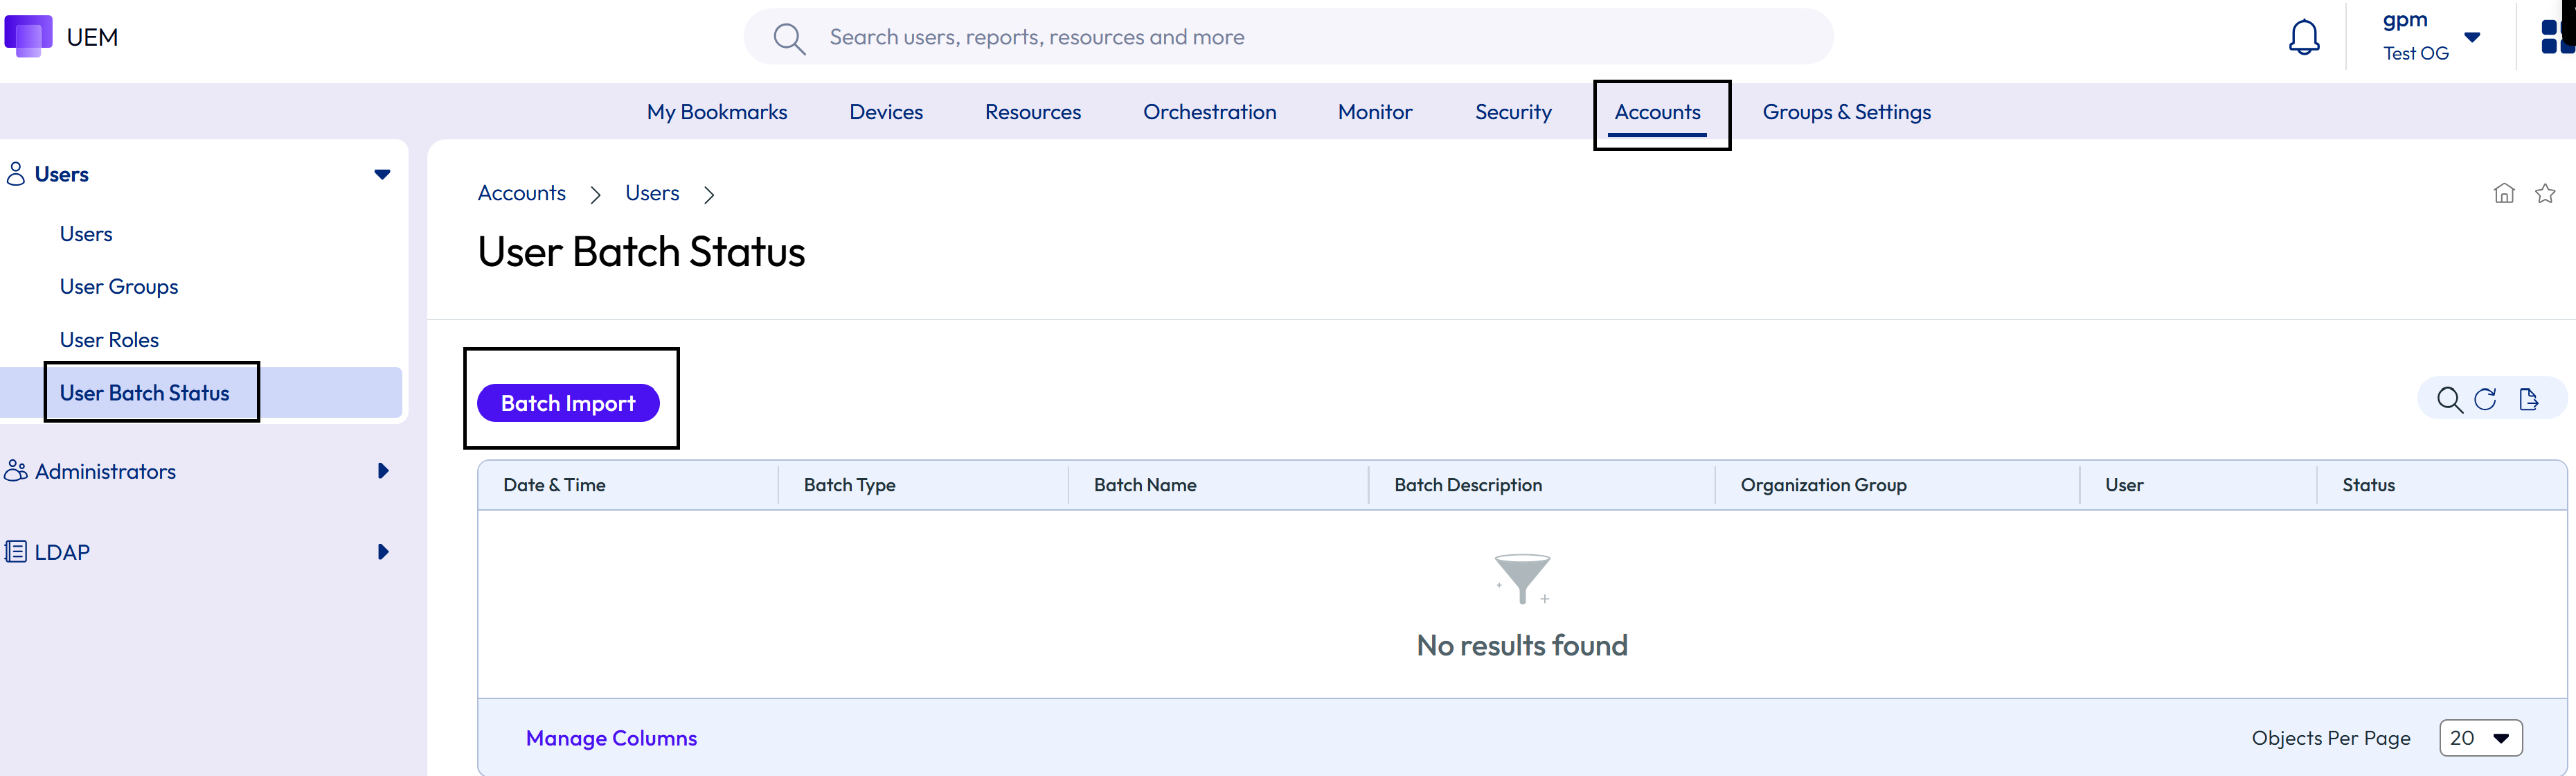Click the Users section heading in sidebar
This screenshot has height=776, width=2576.
pos(62,174)
